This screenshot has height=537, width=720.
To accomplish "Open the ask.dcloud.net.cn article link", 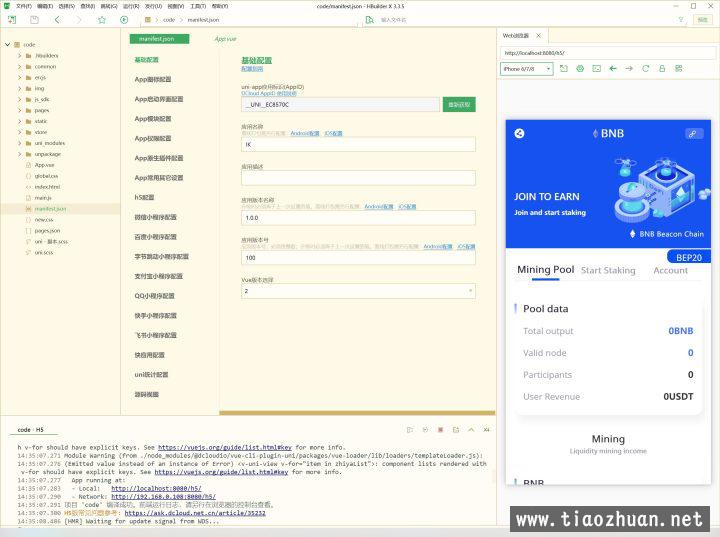I will pyautogui.click(x=195, y=513).
